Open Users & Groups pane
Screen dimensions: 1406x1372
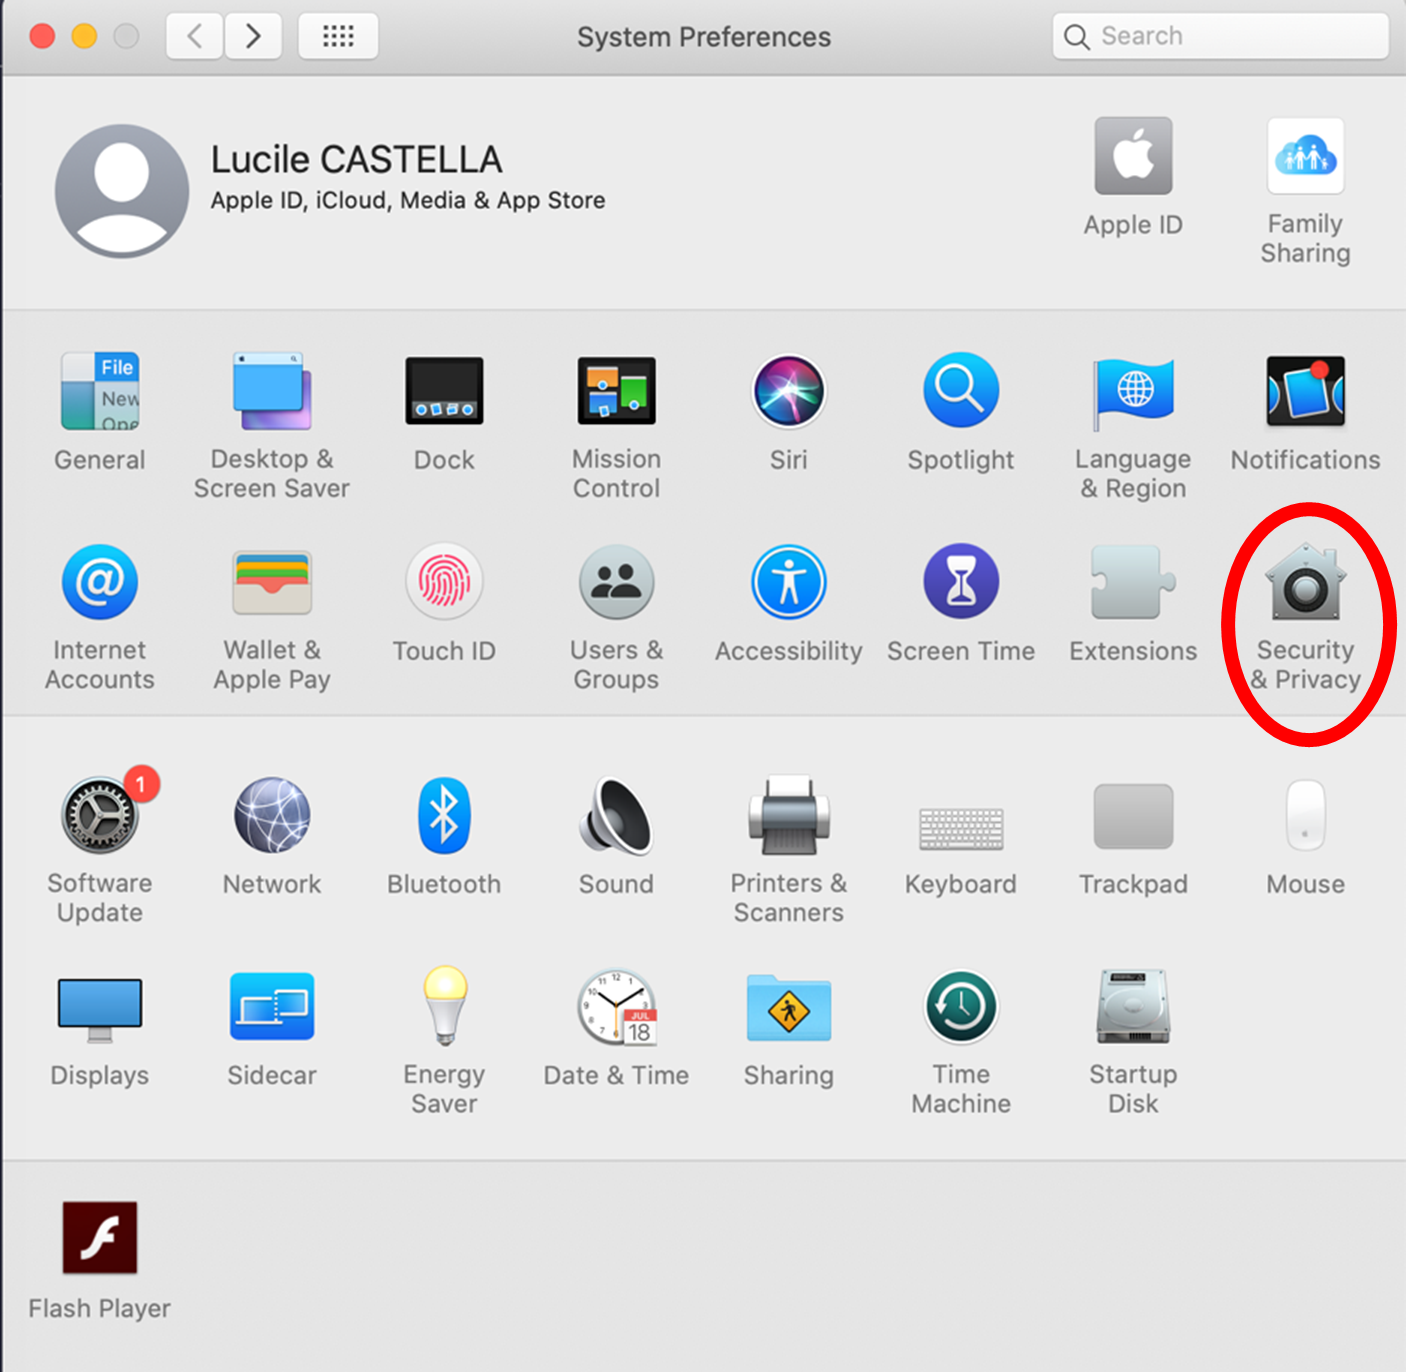tap(617, 582)
